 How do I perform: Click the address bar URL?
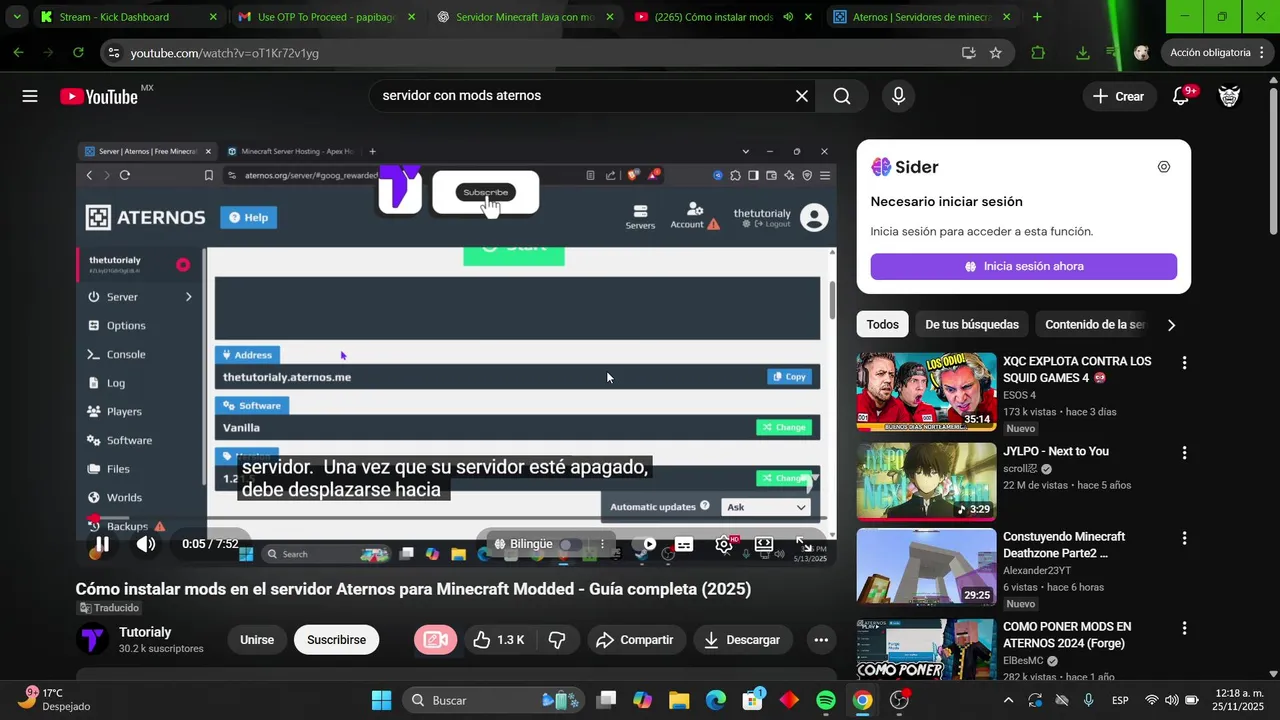tap(225, 53)
